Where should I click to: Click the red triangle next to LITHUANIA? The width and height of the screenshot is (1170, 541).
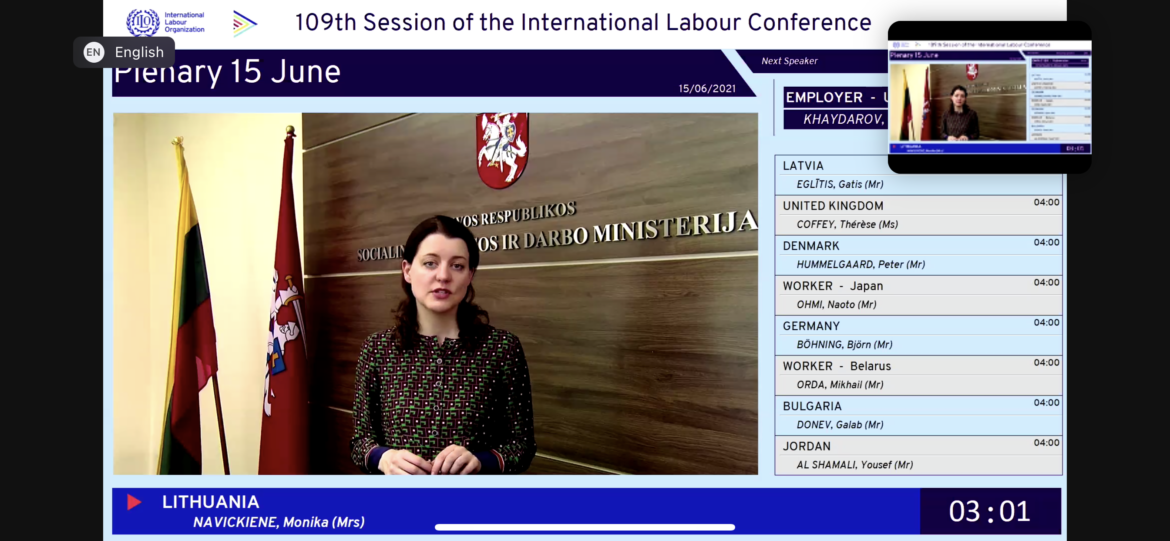[x=134, y=502]
